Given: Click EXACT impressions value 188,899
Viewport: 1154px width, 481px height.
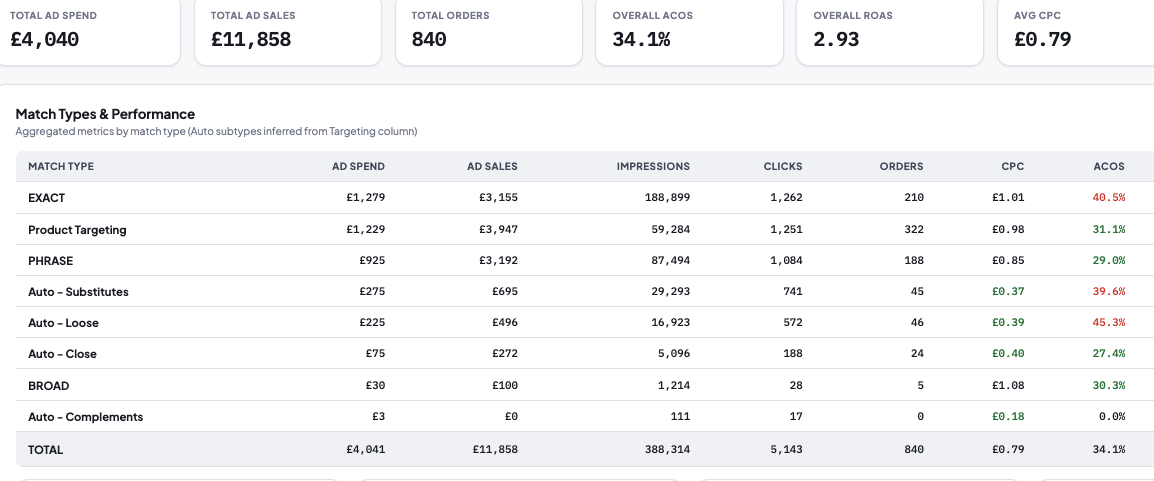Looking at the screenshot, I should point(667,198).
